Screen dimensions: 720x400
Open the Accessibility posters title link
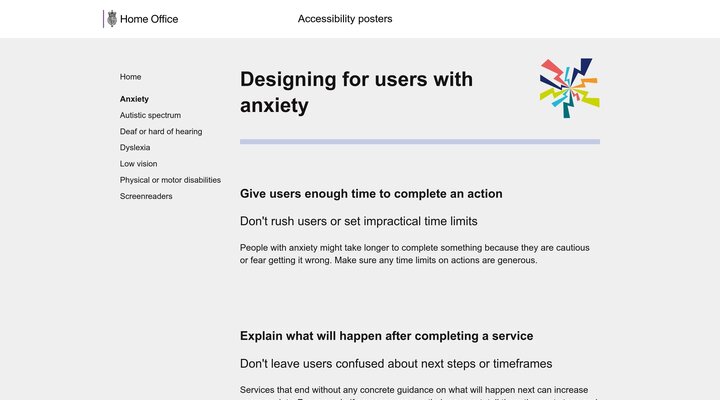[x=345, y=19]
